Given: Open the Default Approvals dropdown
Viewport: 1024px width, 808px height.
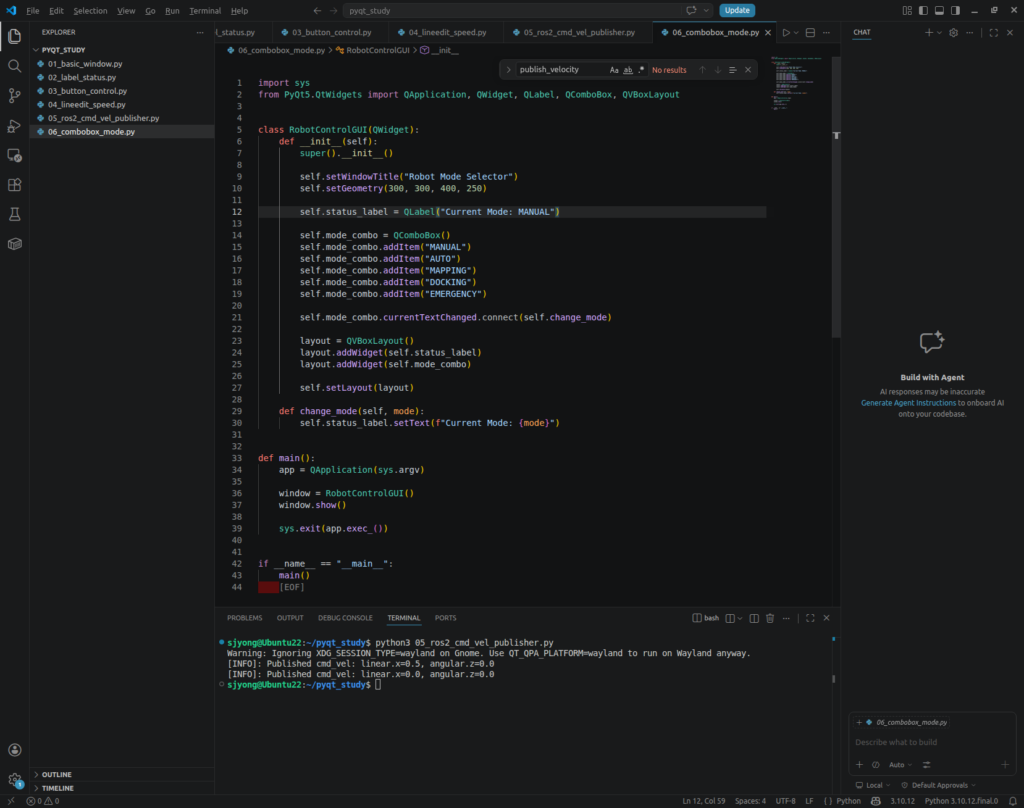Looking at the screenshot, I should click(x=939, y=785).
